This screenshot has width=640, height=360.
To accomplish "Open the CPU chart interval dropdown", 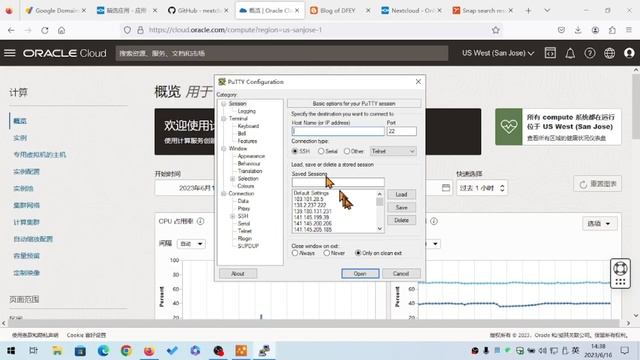I will pyautogui.click(x=191, y=244).
